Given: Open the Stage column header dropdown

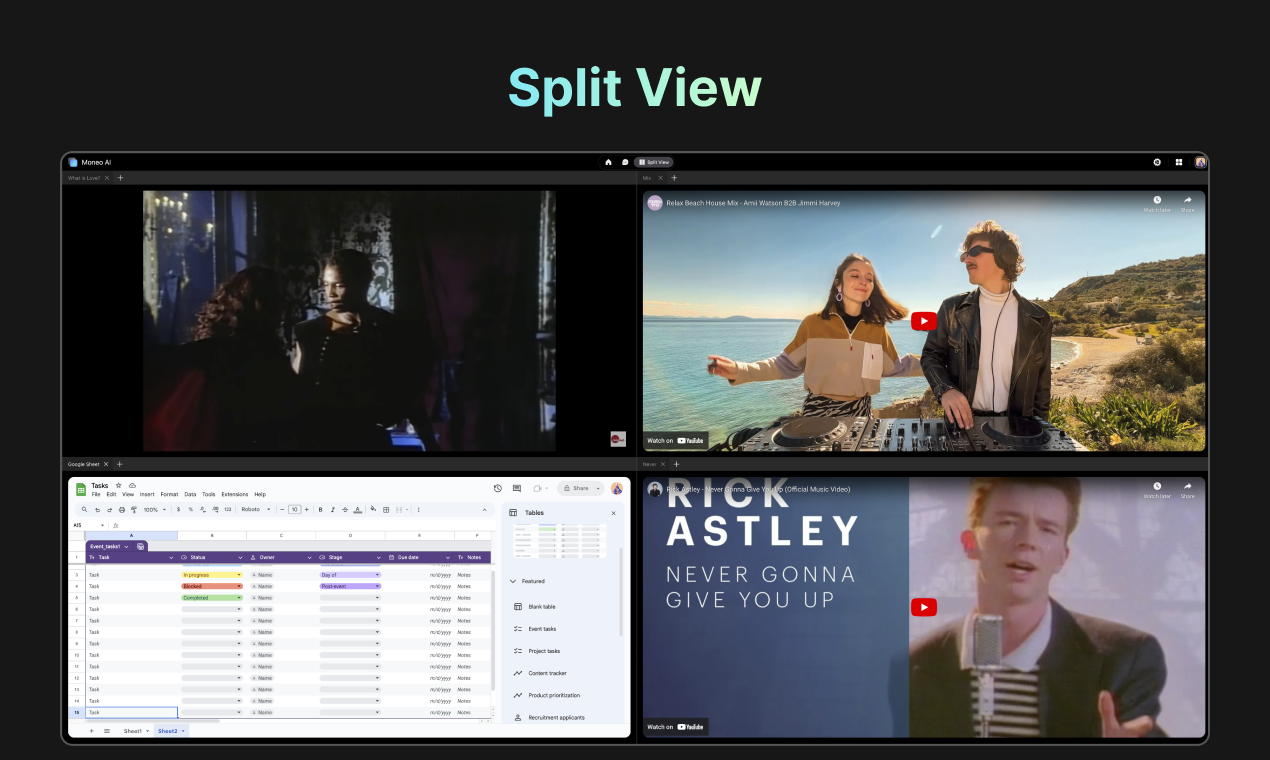Looking at the screenshot, I should pyautogui.click(x=378, y=557).
